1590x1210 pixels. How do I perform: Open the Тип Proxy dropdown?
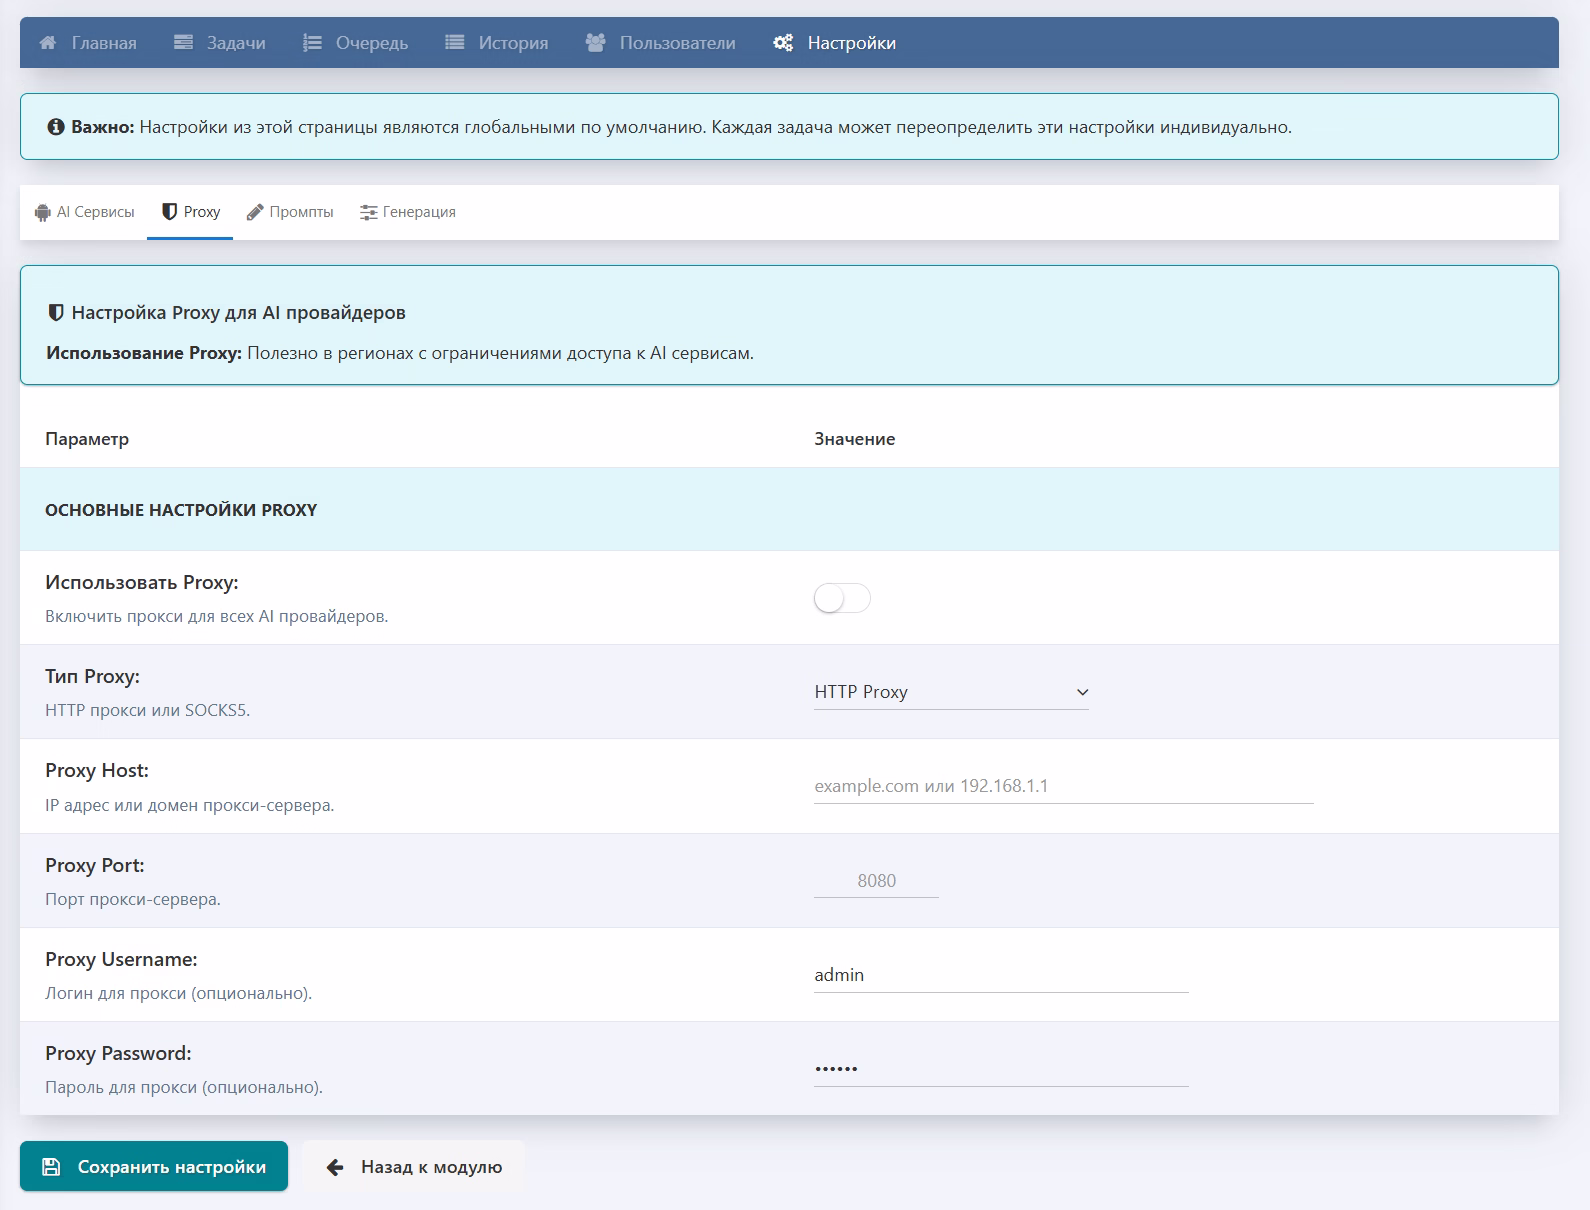pos(950,692)
